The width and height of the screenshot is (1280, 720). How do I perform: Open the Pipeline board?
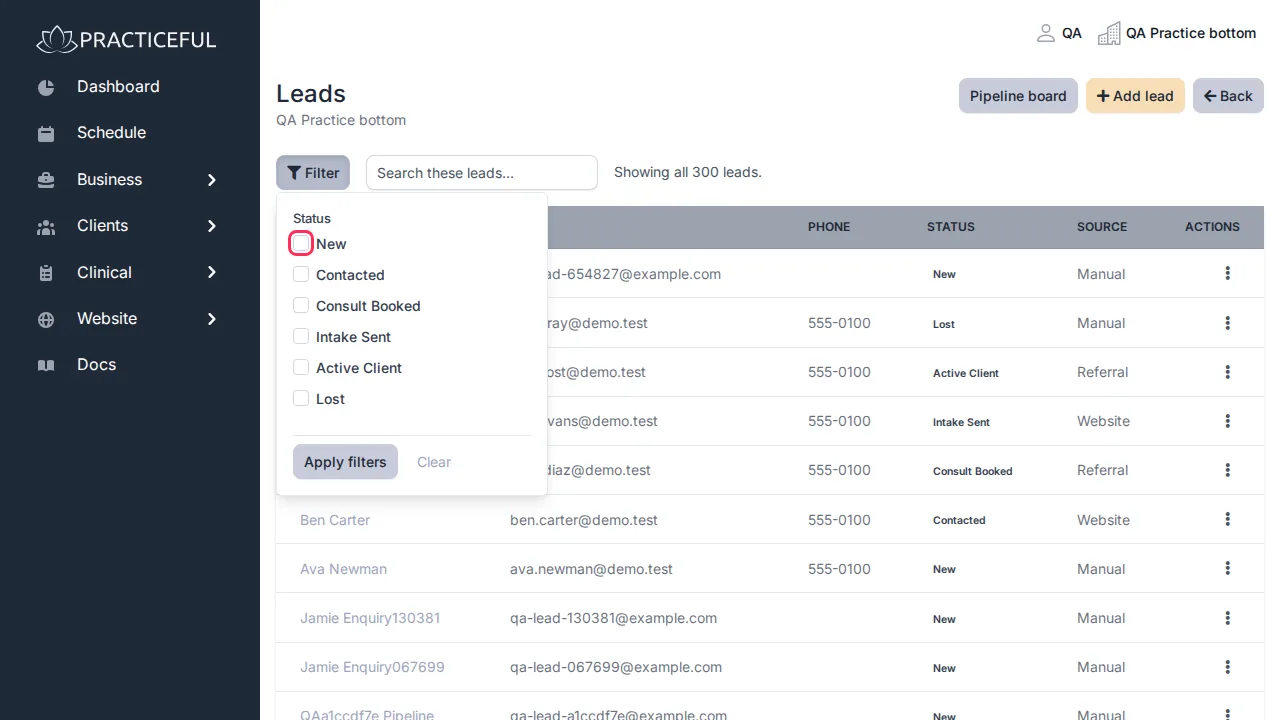click(1018, 96)
